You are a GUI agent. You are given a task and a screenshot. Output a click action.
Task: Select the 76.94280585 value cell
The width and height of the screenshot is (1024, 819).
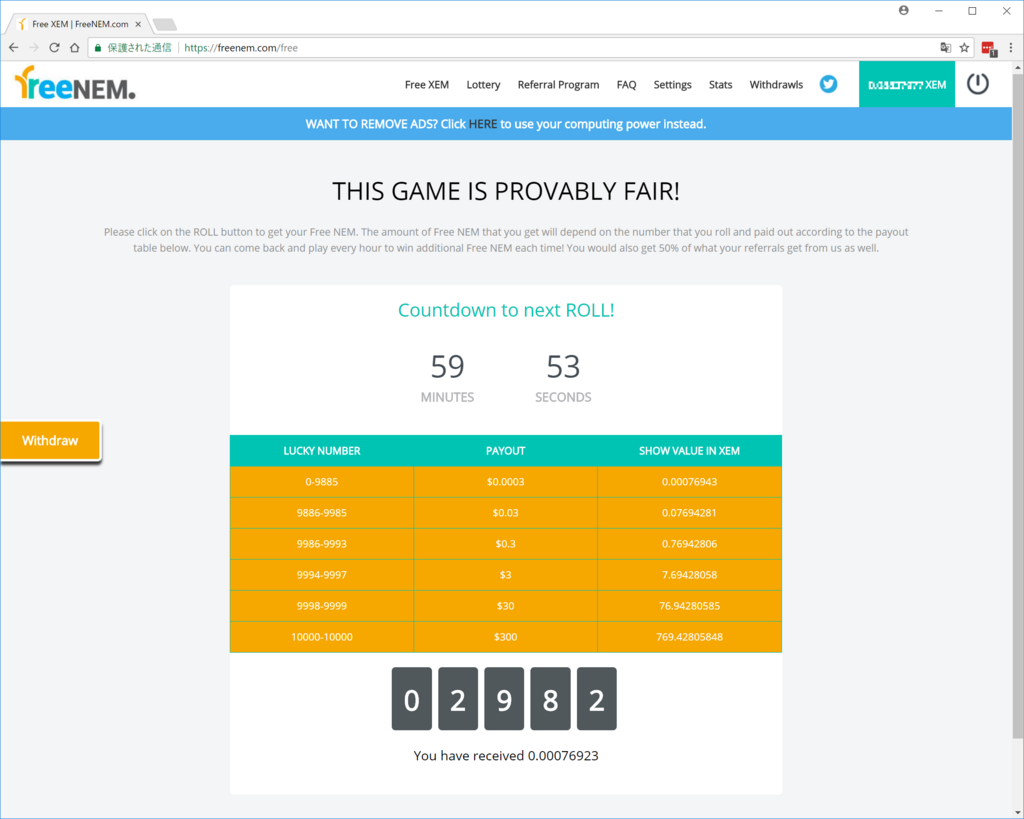690,606
